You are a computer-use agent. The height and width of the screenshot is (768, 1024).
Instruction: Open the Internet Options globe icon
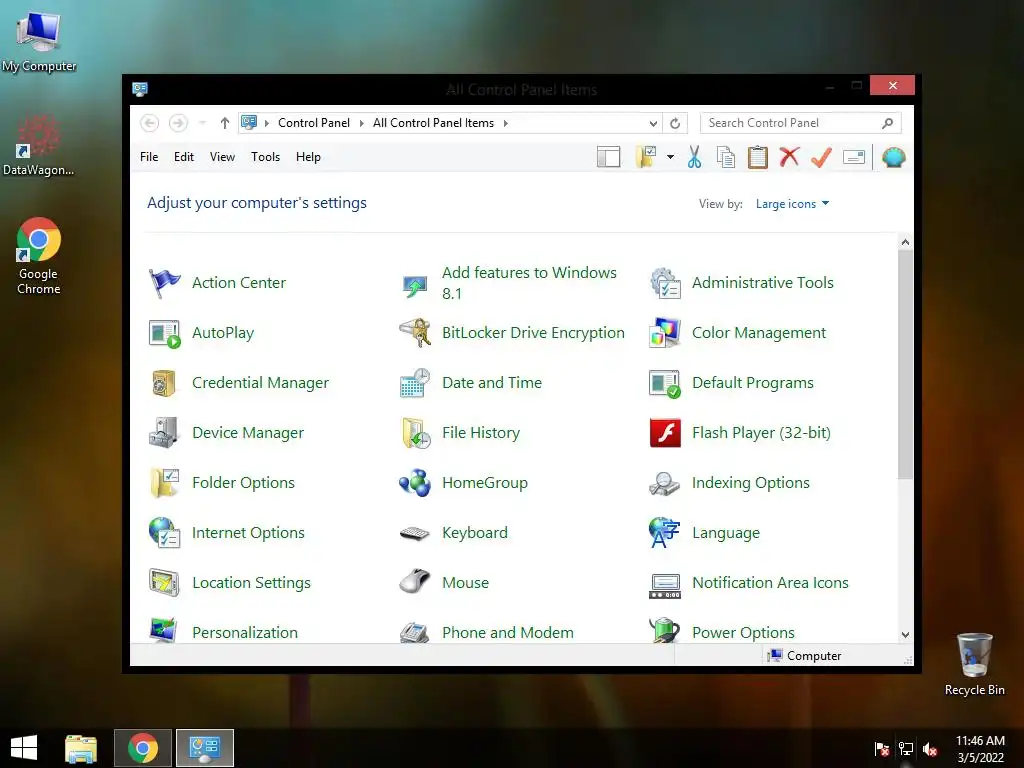164,533
